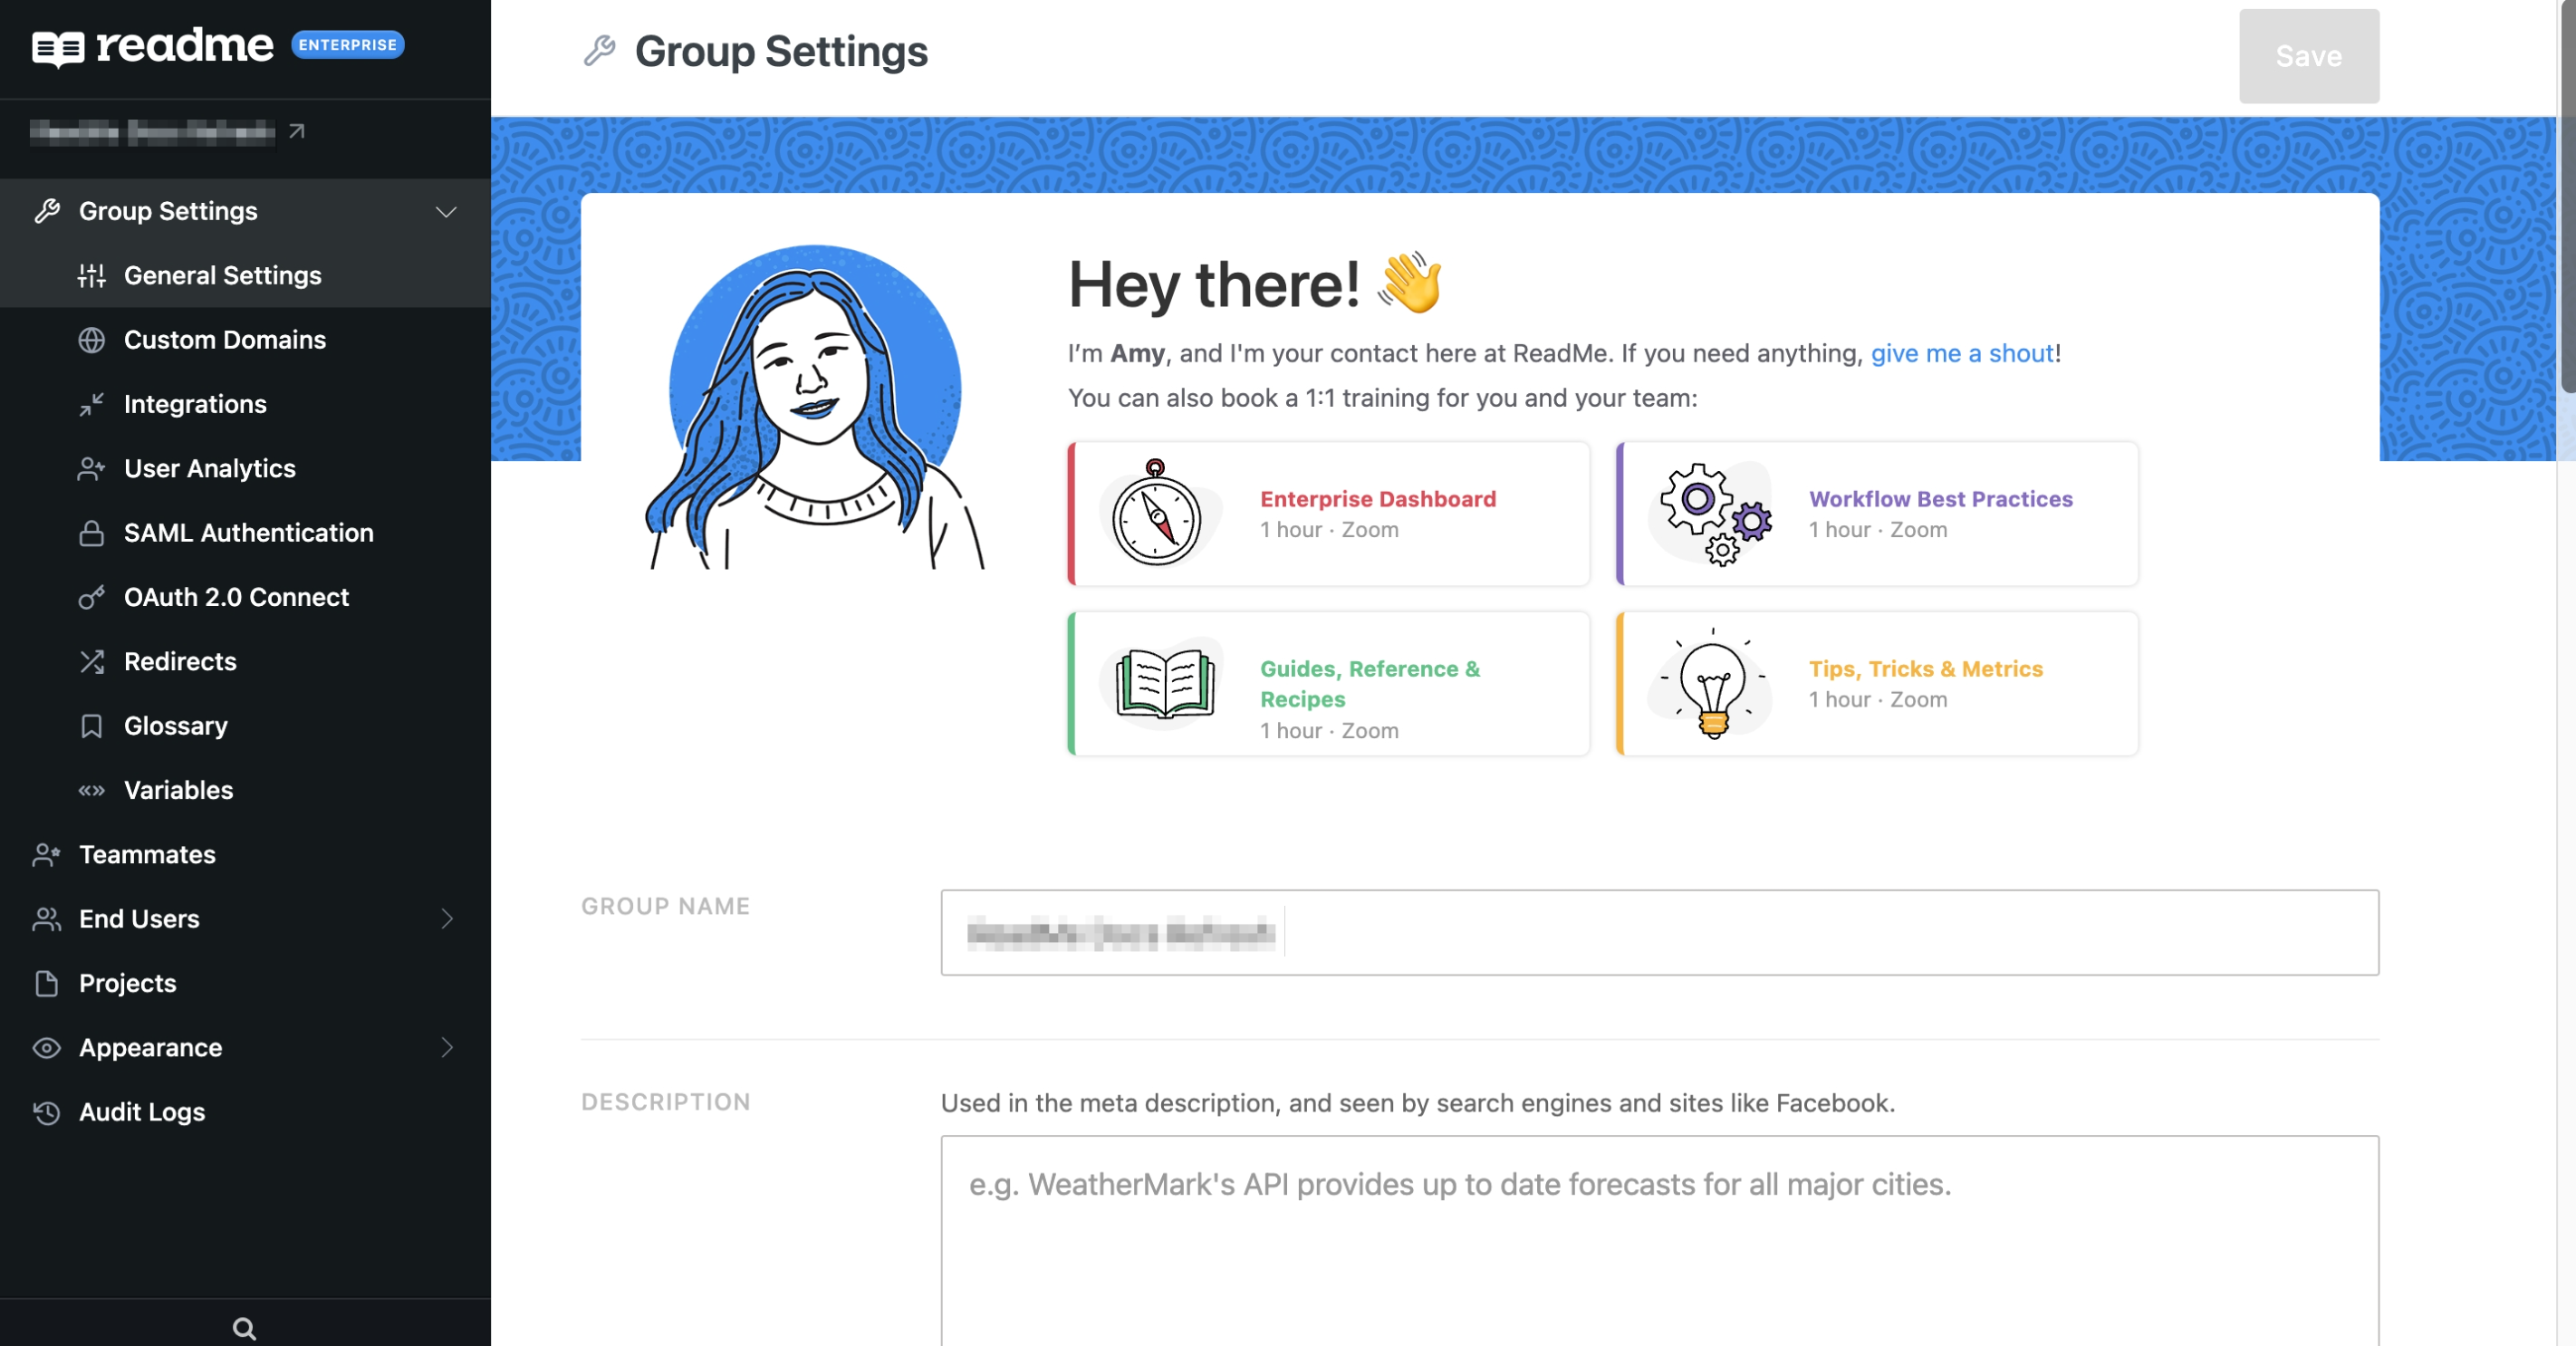Click the Glossary bookmark icon
Image resolution: width=2576 pixels, height=1346 pixels.
92,726
